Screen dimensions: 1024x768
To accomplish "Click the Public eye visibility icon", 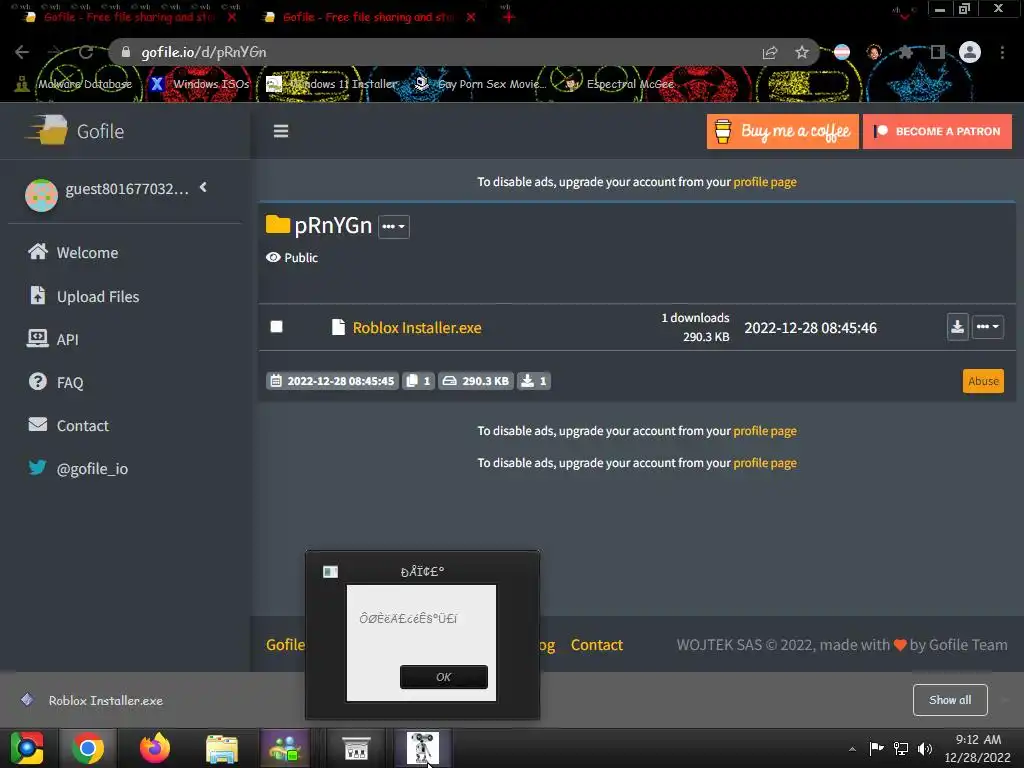I will point(273,257).
